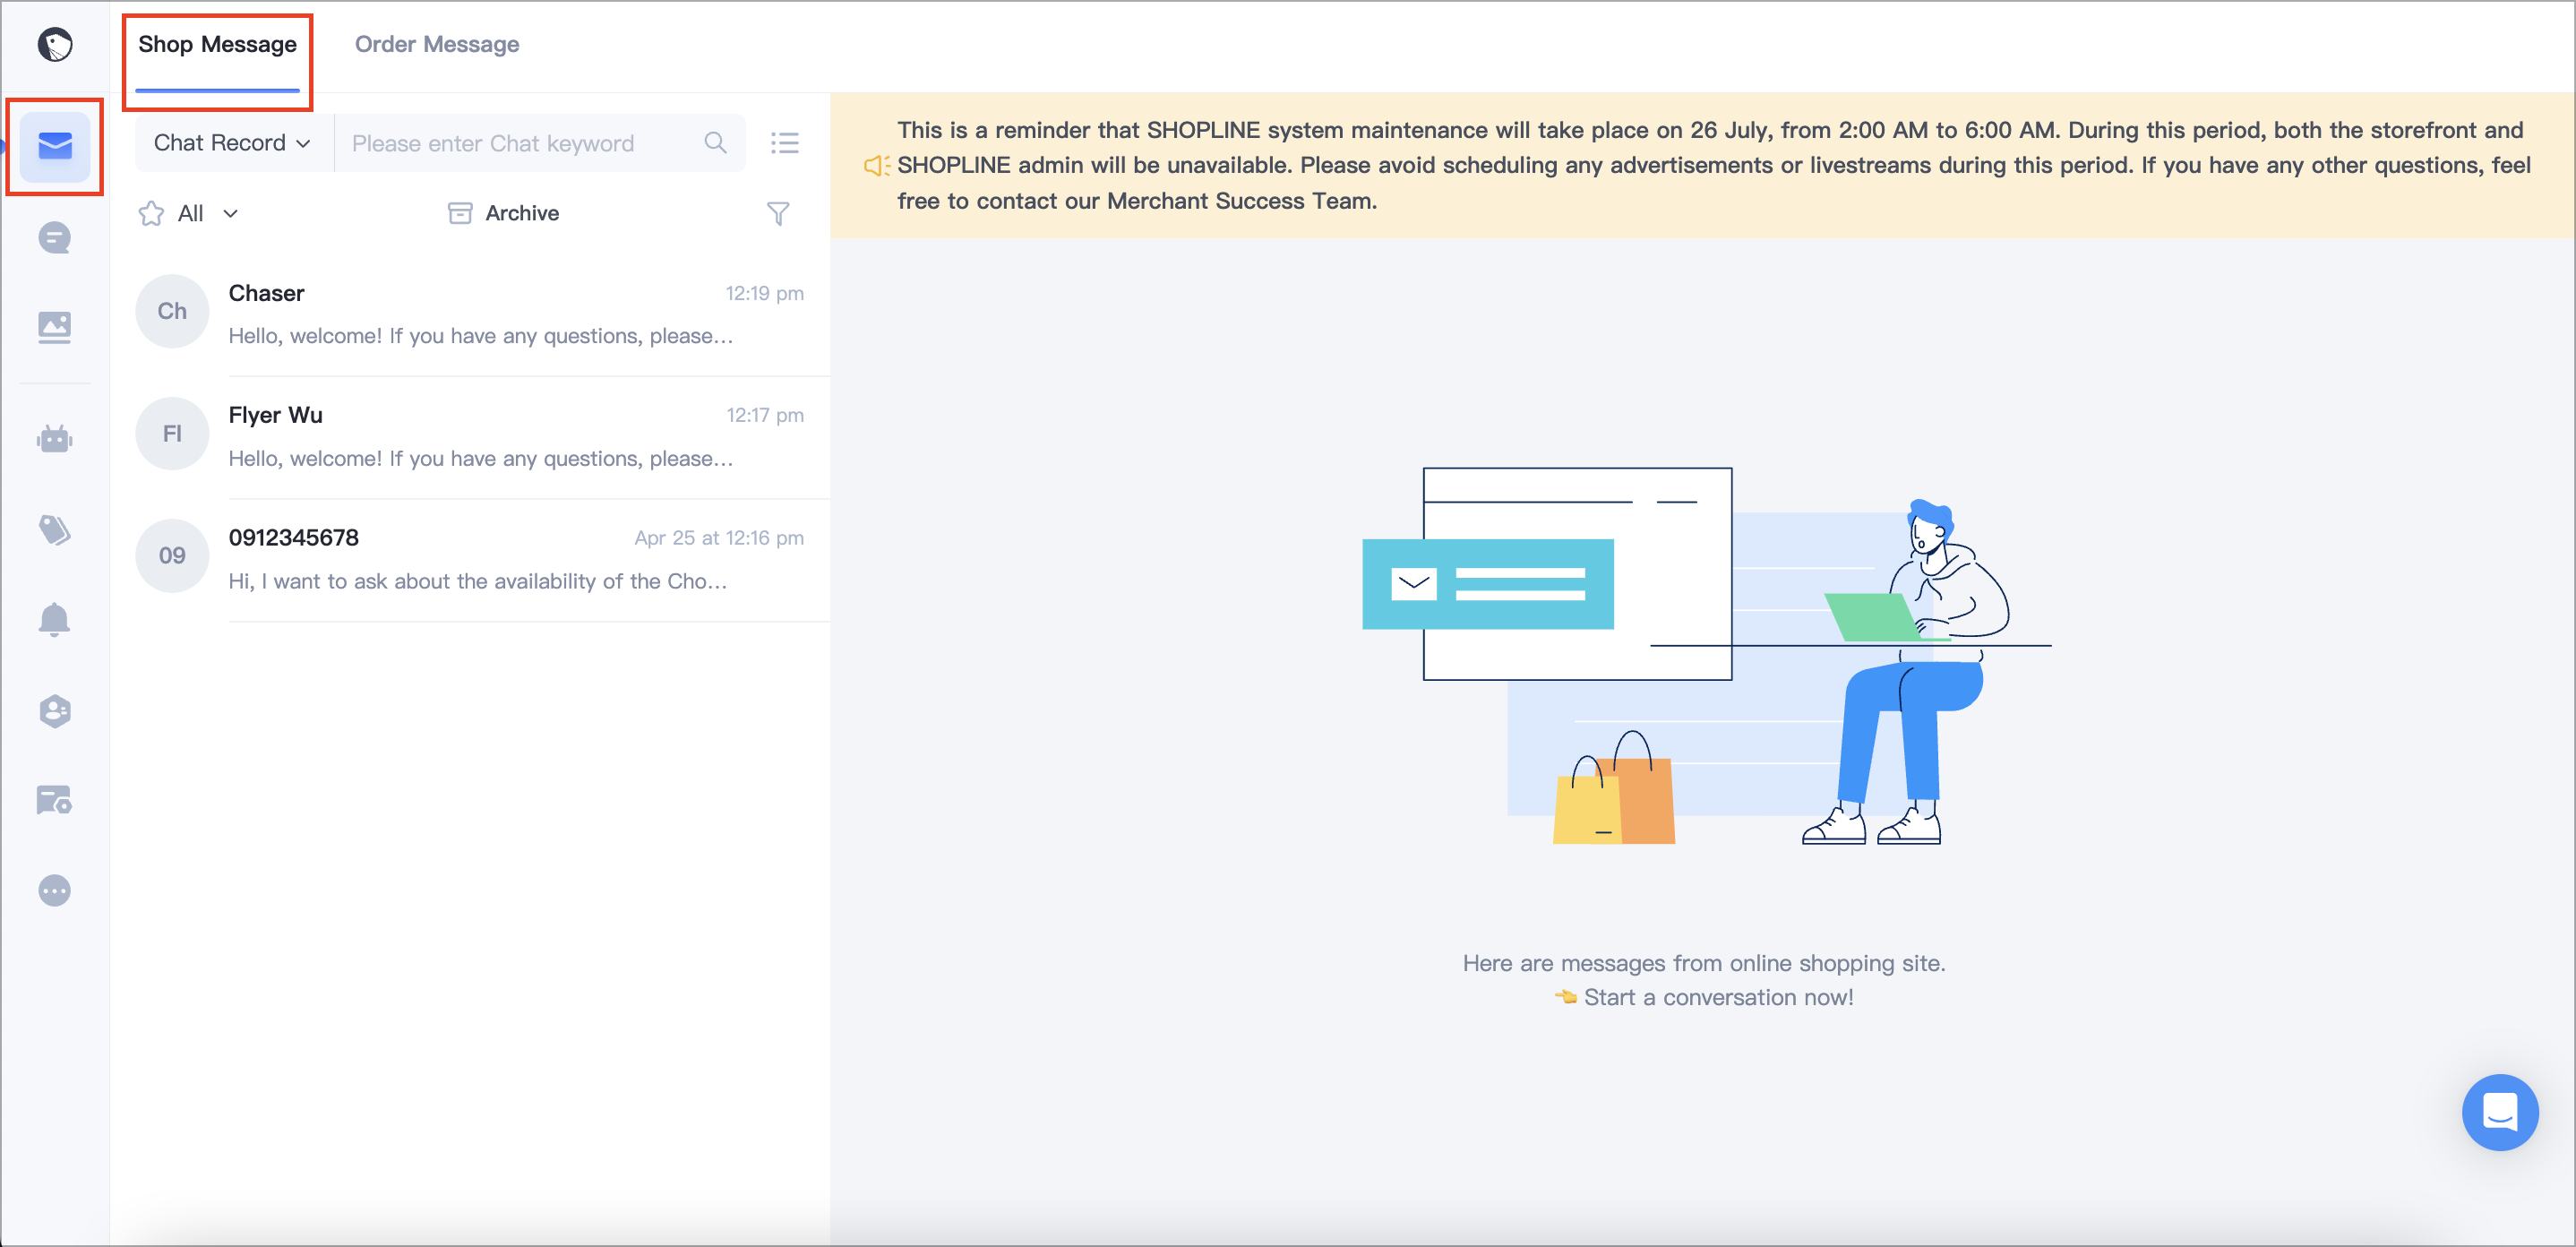This screenshot has width=2576, height=1247.
Task: Open the more options ellipsis icon
Action: (55, 891)
